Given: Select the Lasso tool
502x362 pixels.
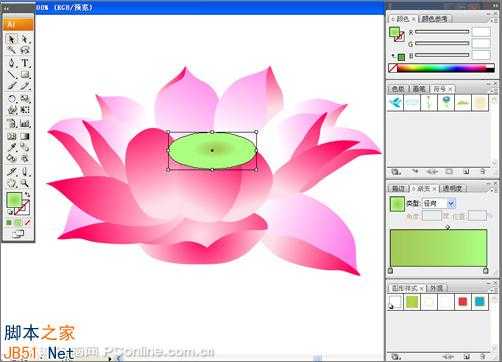Looking at the screenshot, I should tap(25, 50).
